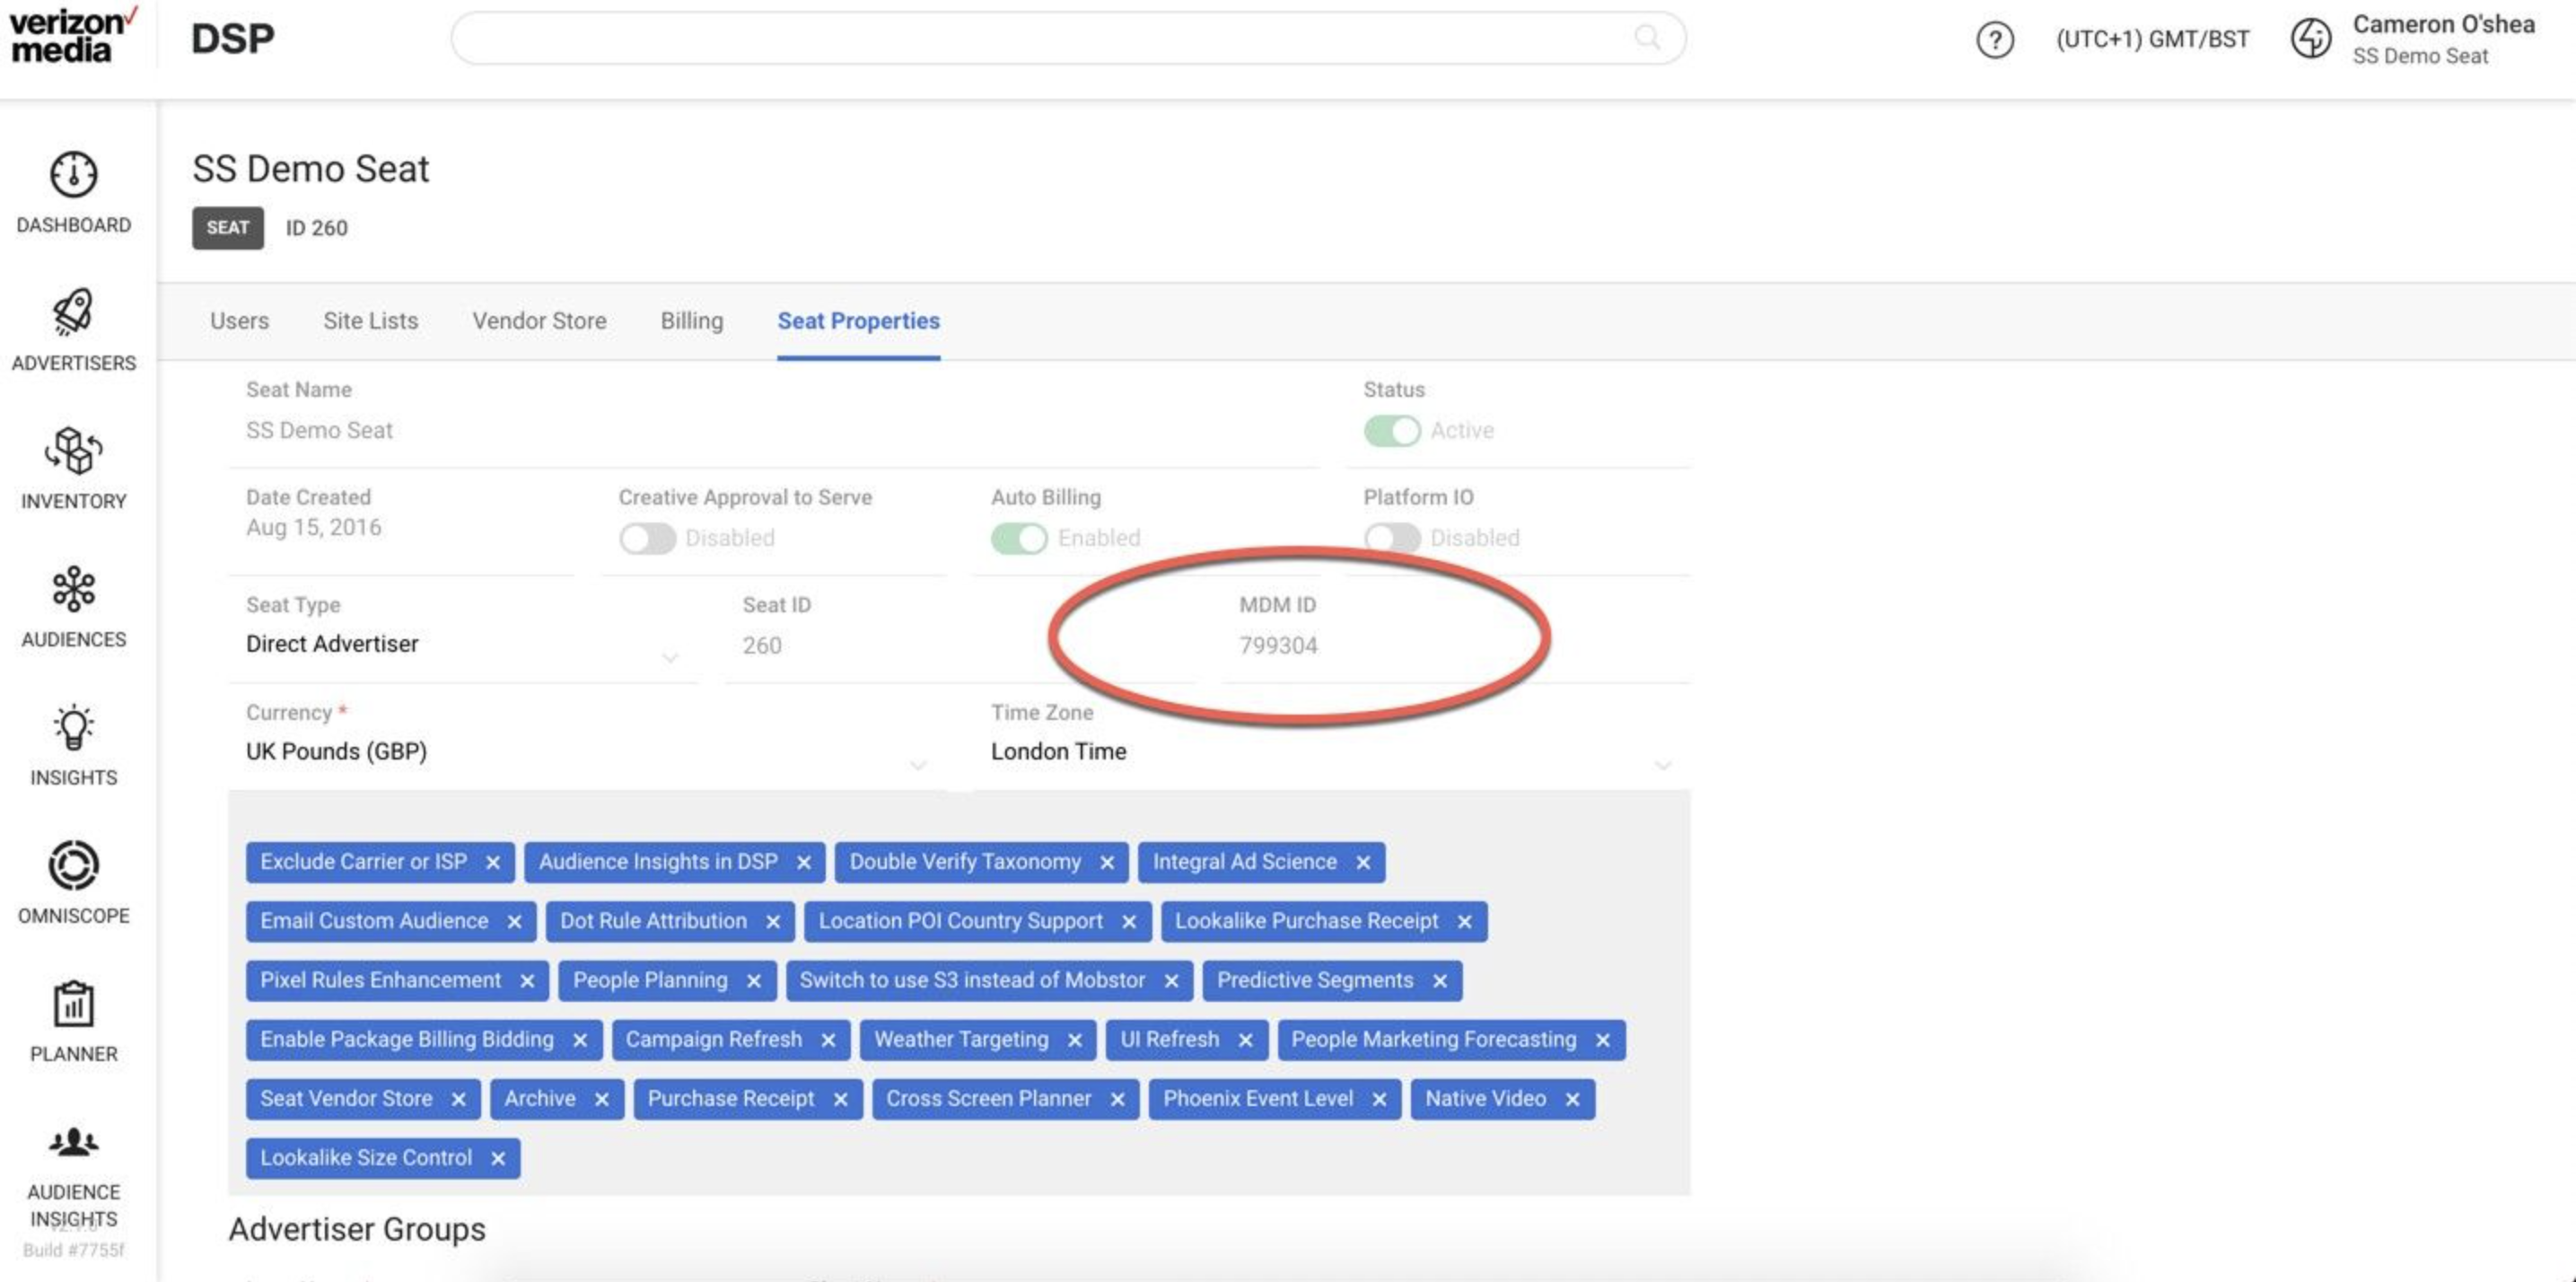Expand the Seat Type dropdown
Viewport: 2576px width, 1282px height.
click(x=669, y=657)
